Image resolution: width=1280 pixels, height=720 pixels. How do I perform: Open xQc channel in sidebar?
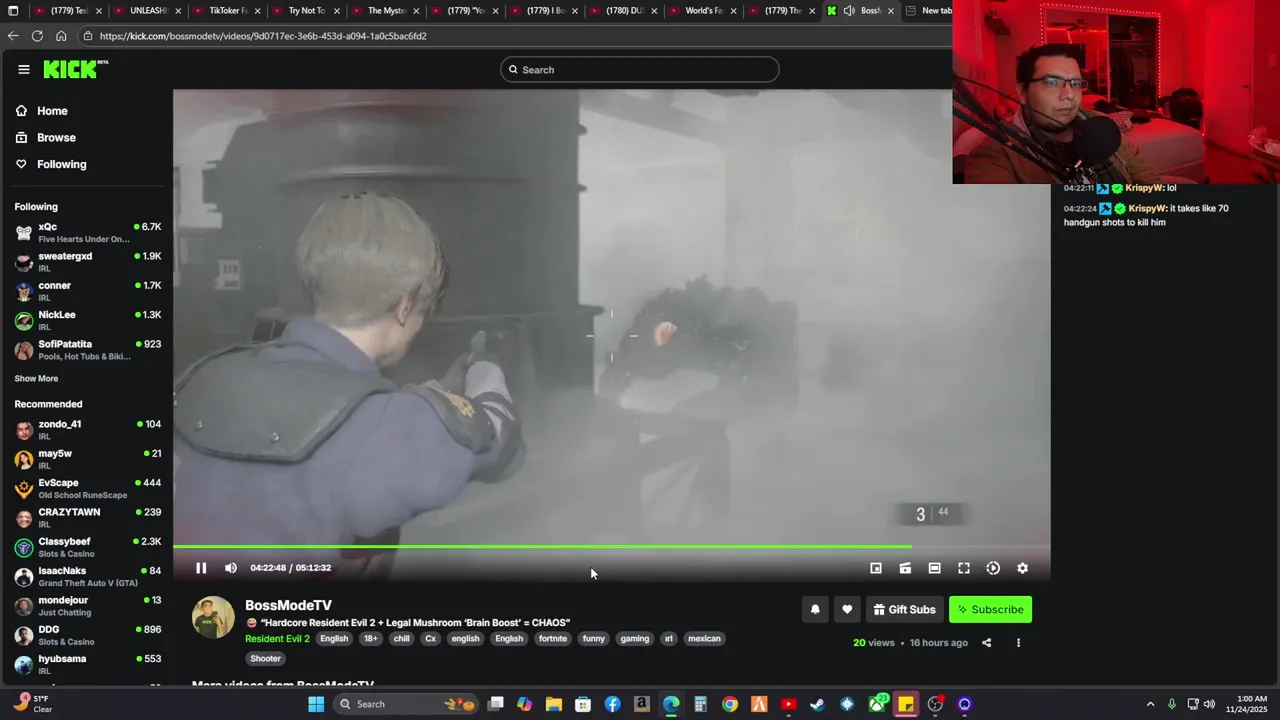[x=87, y=233]
